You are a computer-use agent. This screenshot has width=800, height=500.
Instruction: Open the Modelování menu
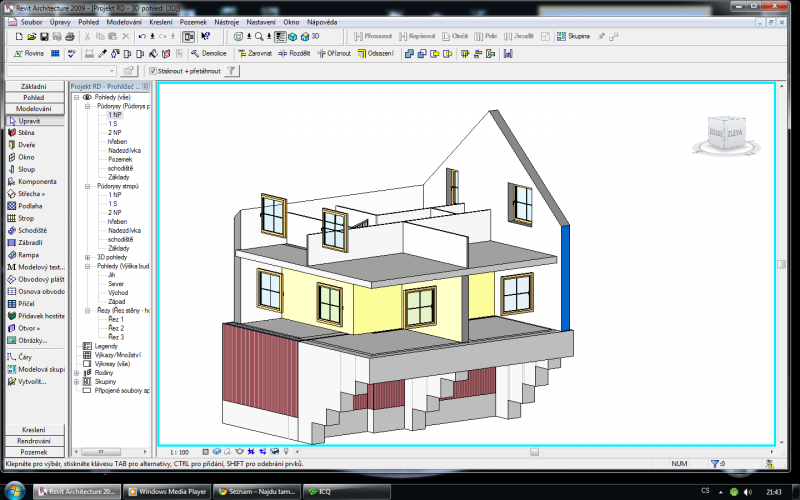point(124,20)
